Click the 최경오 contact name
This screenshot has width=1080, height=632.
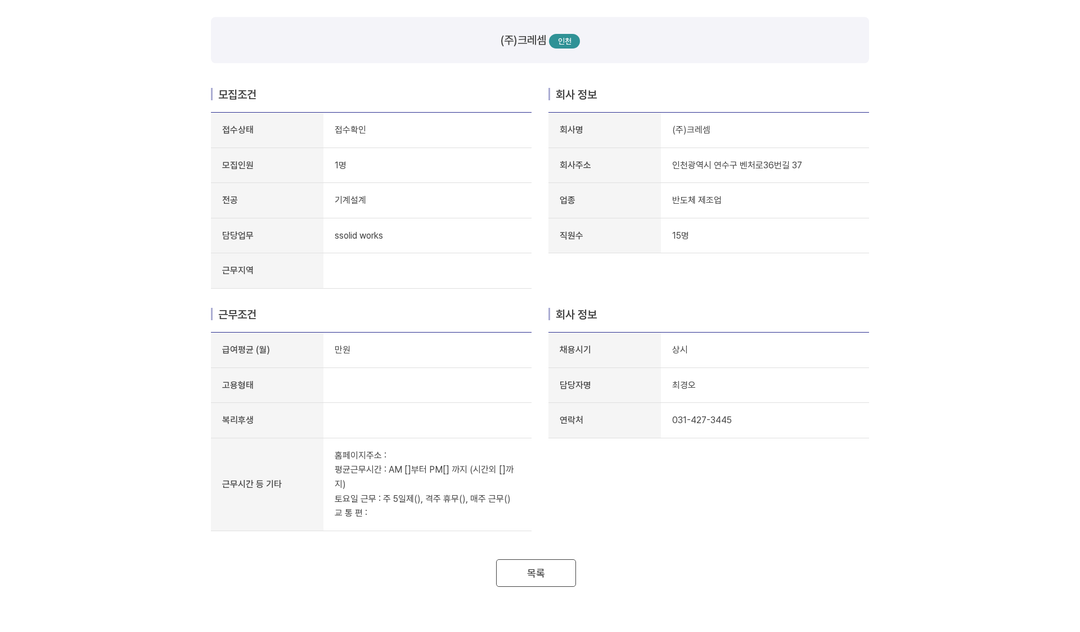683,385
